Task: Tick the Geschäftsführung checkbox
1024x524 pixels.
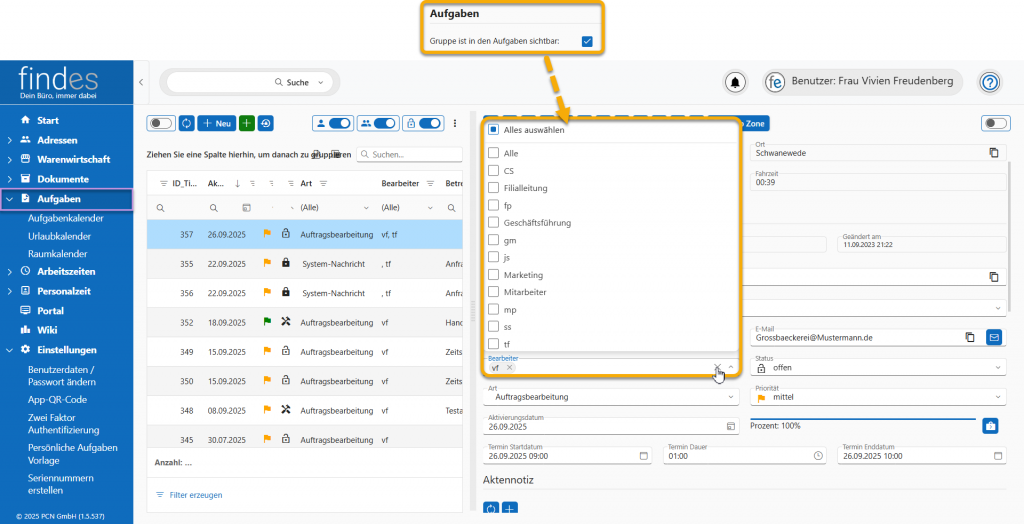Action: pos(494,222)
